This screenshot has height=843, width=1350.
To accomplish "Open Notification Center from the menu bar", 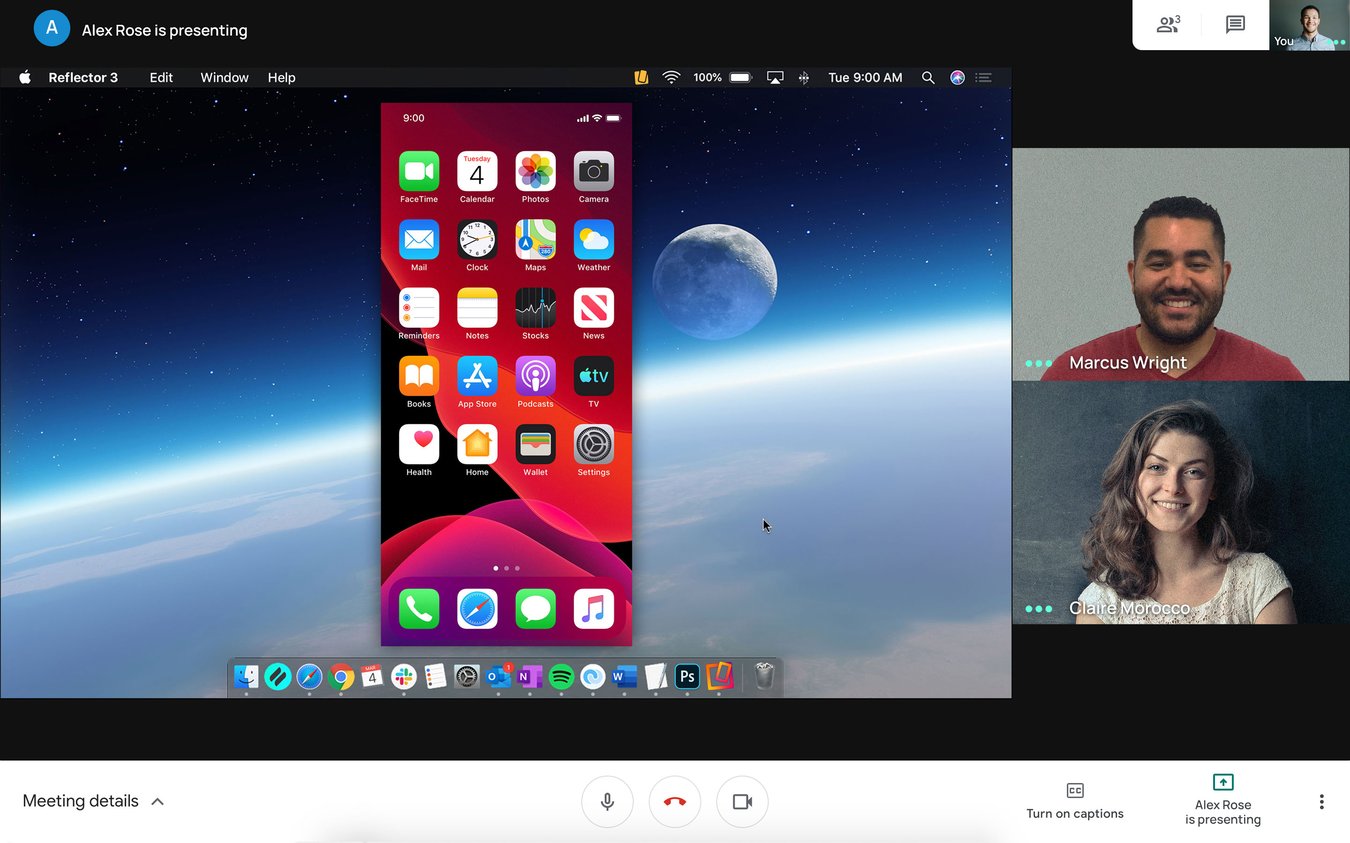I will coord(983,77).
